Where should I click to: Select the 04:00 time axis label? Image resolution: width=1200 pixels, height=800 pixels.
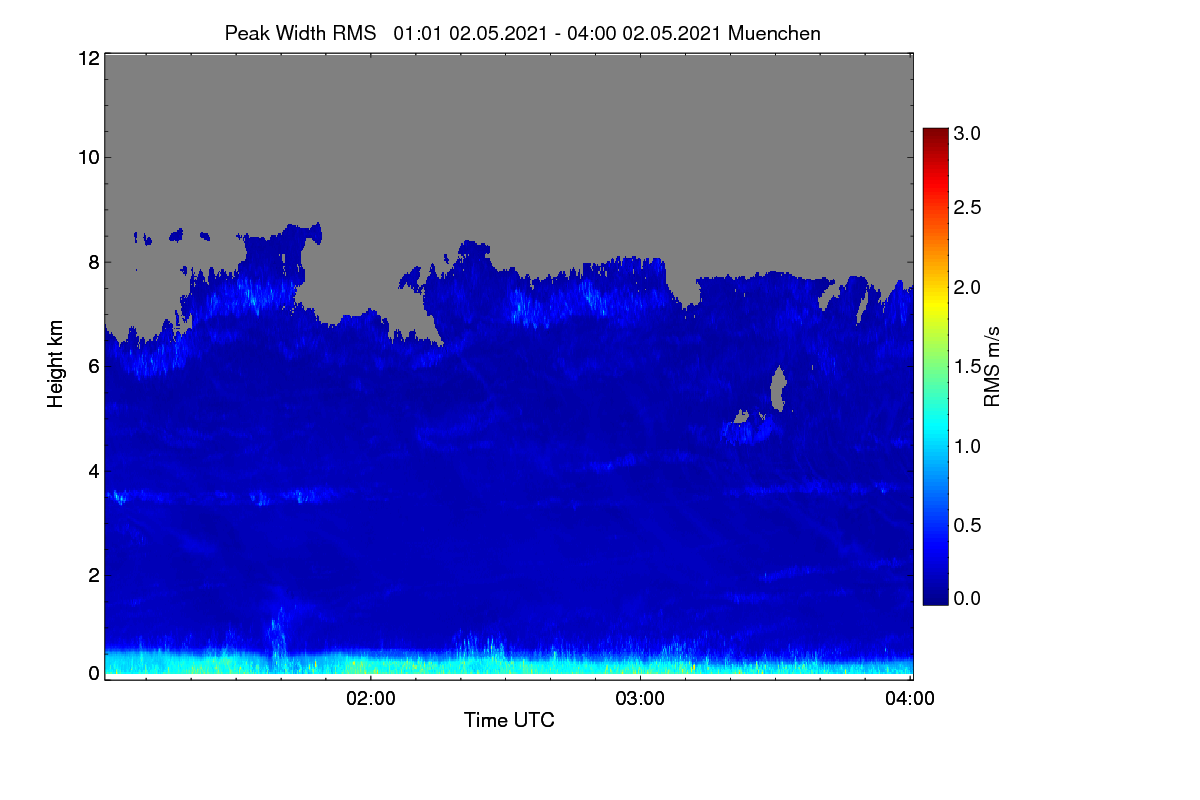(910, 699)
